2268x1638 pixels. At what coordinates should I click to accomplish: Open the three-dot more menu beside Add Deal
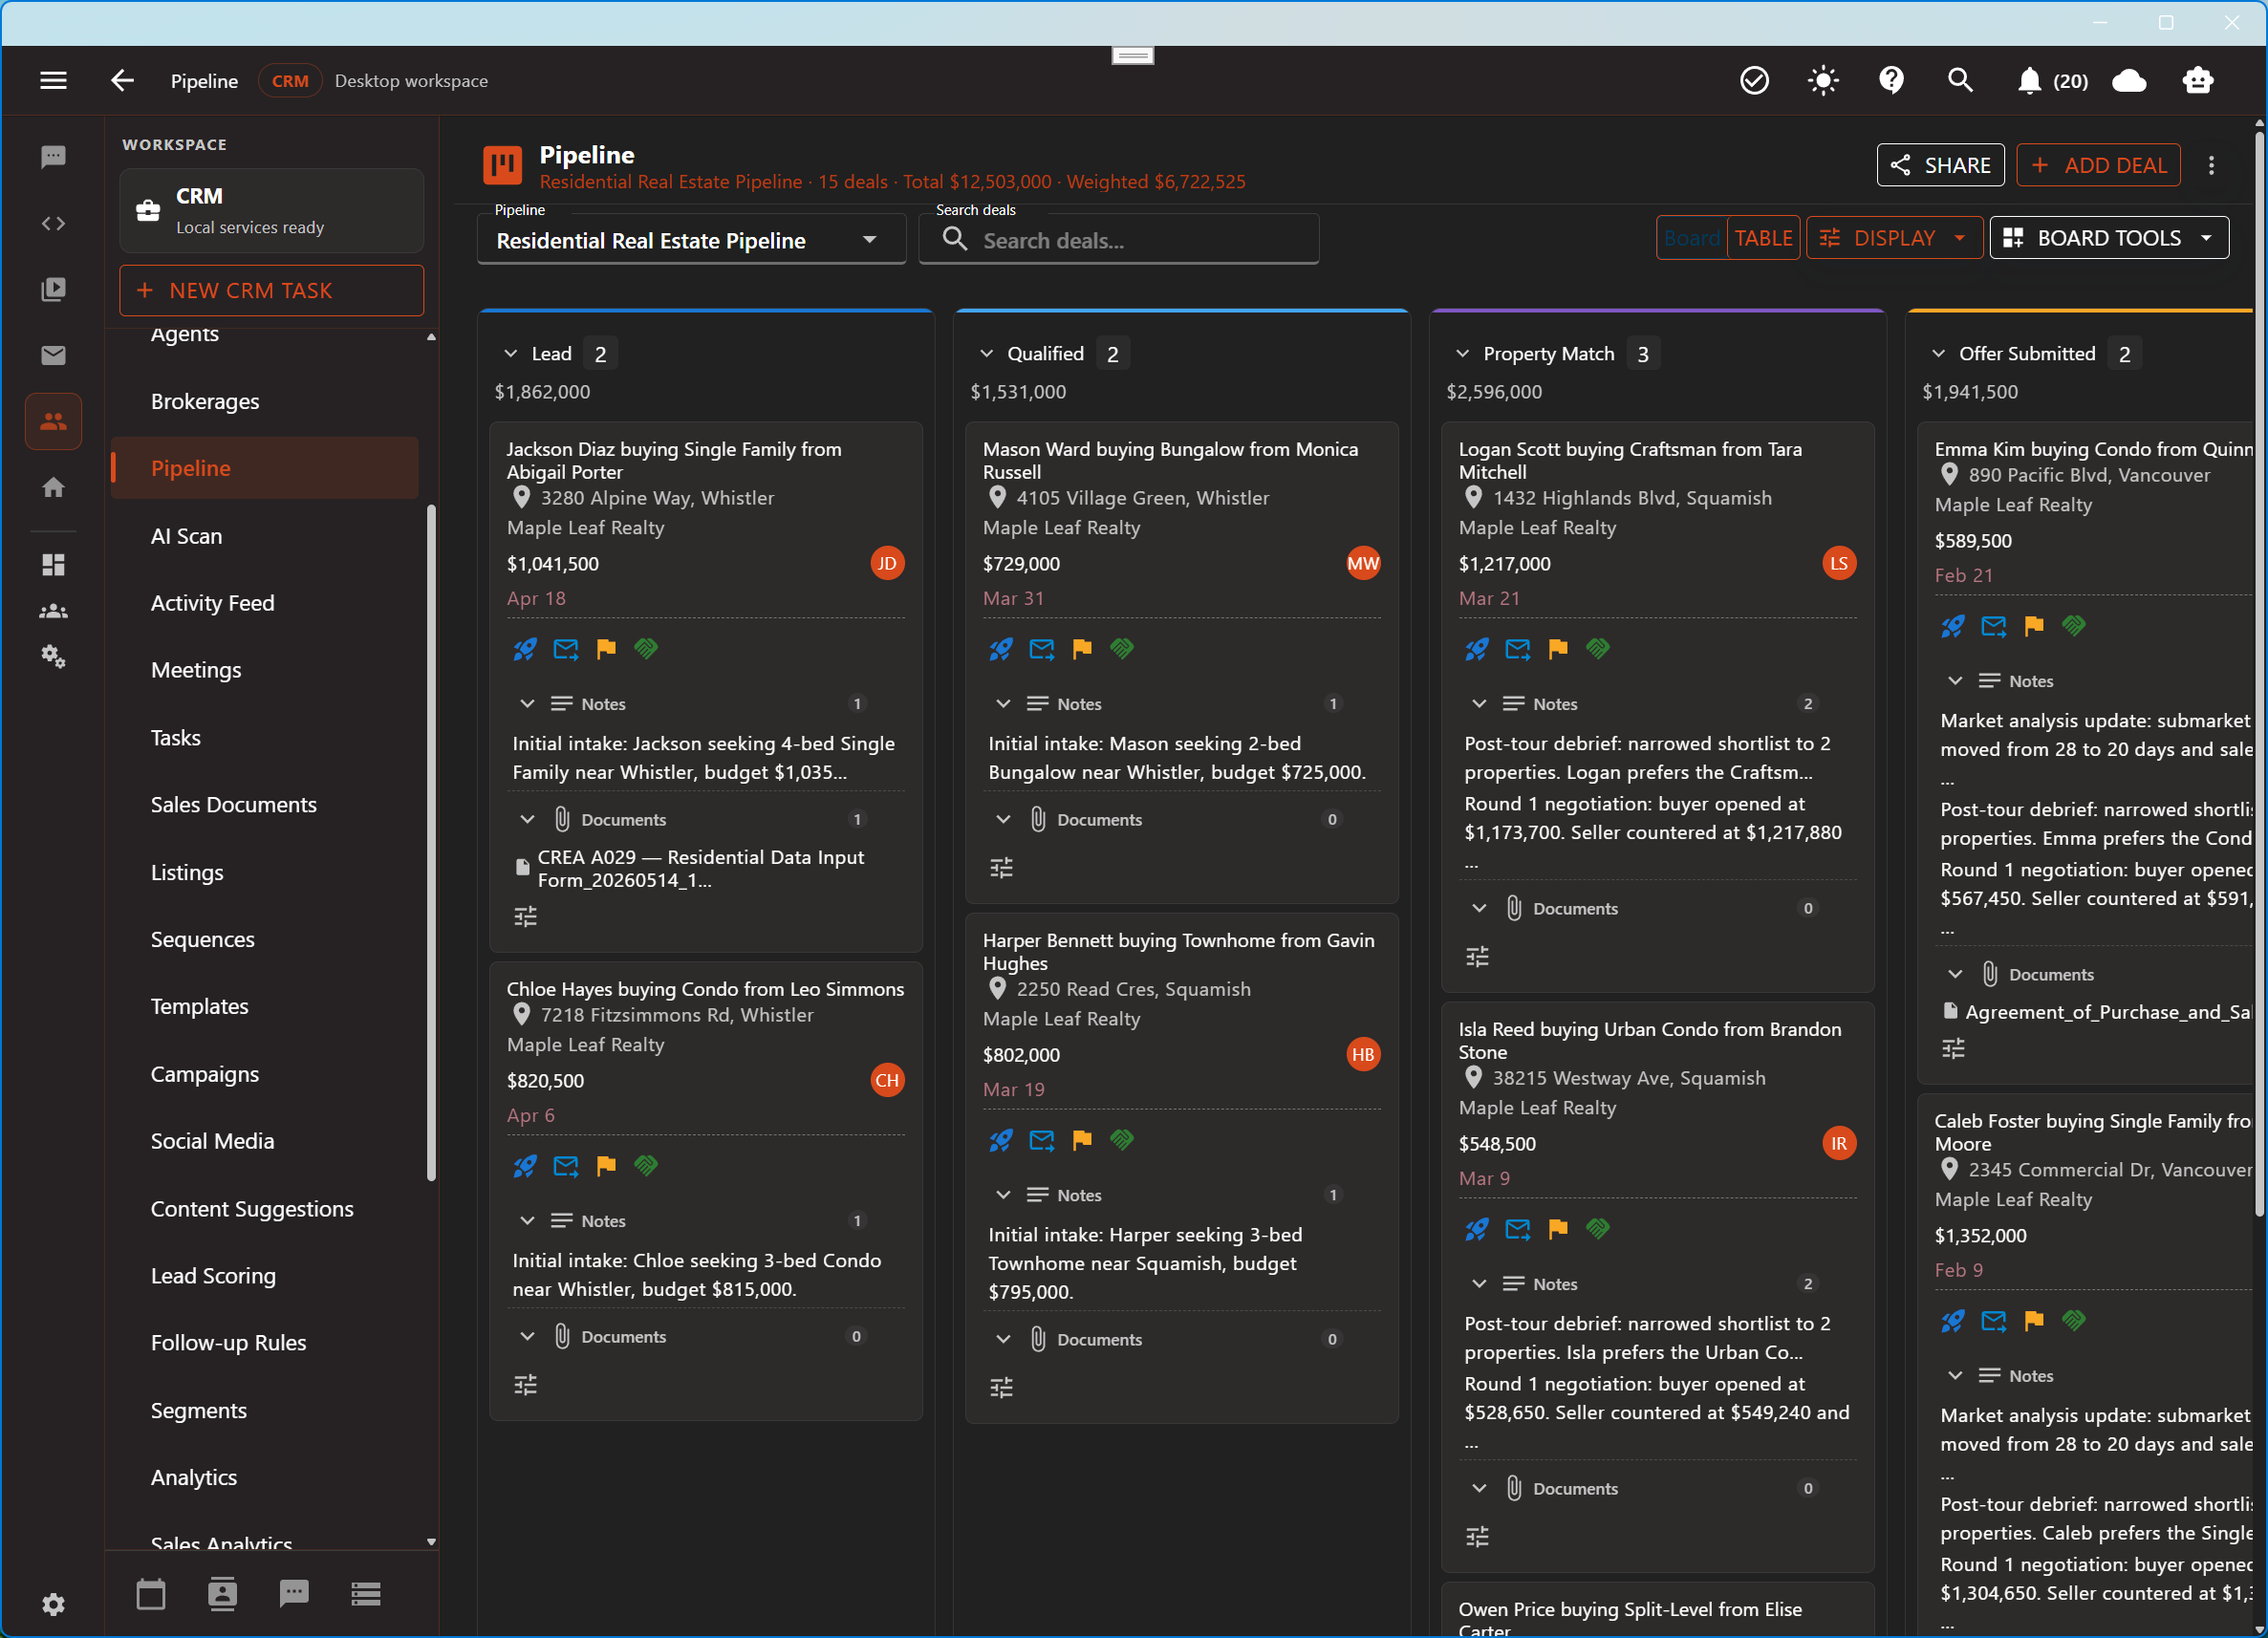tap(2211, 165)
